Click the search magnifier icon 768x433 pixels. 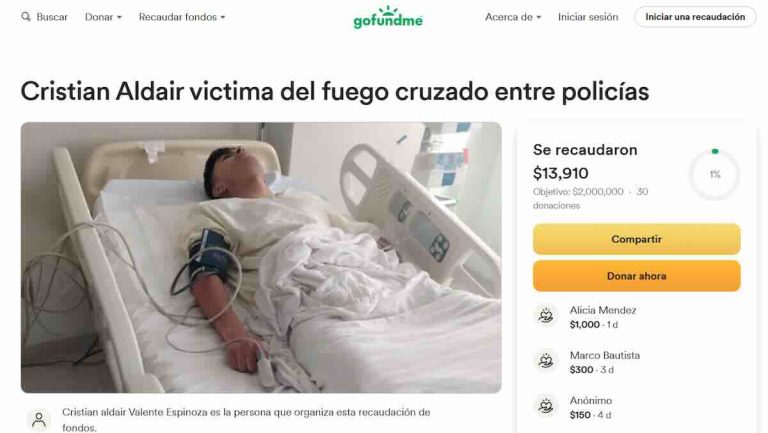pyautogui.click(x=25, y=17)
